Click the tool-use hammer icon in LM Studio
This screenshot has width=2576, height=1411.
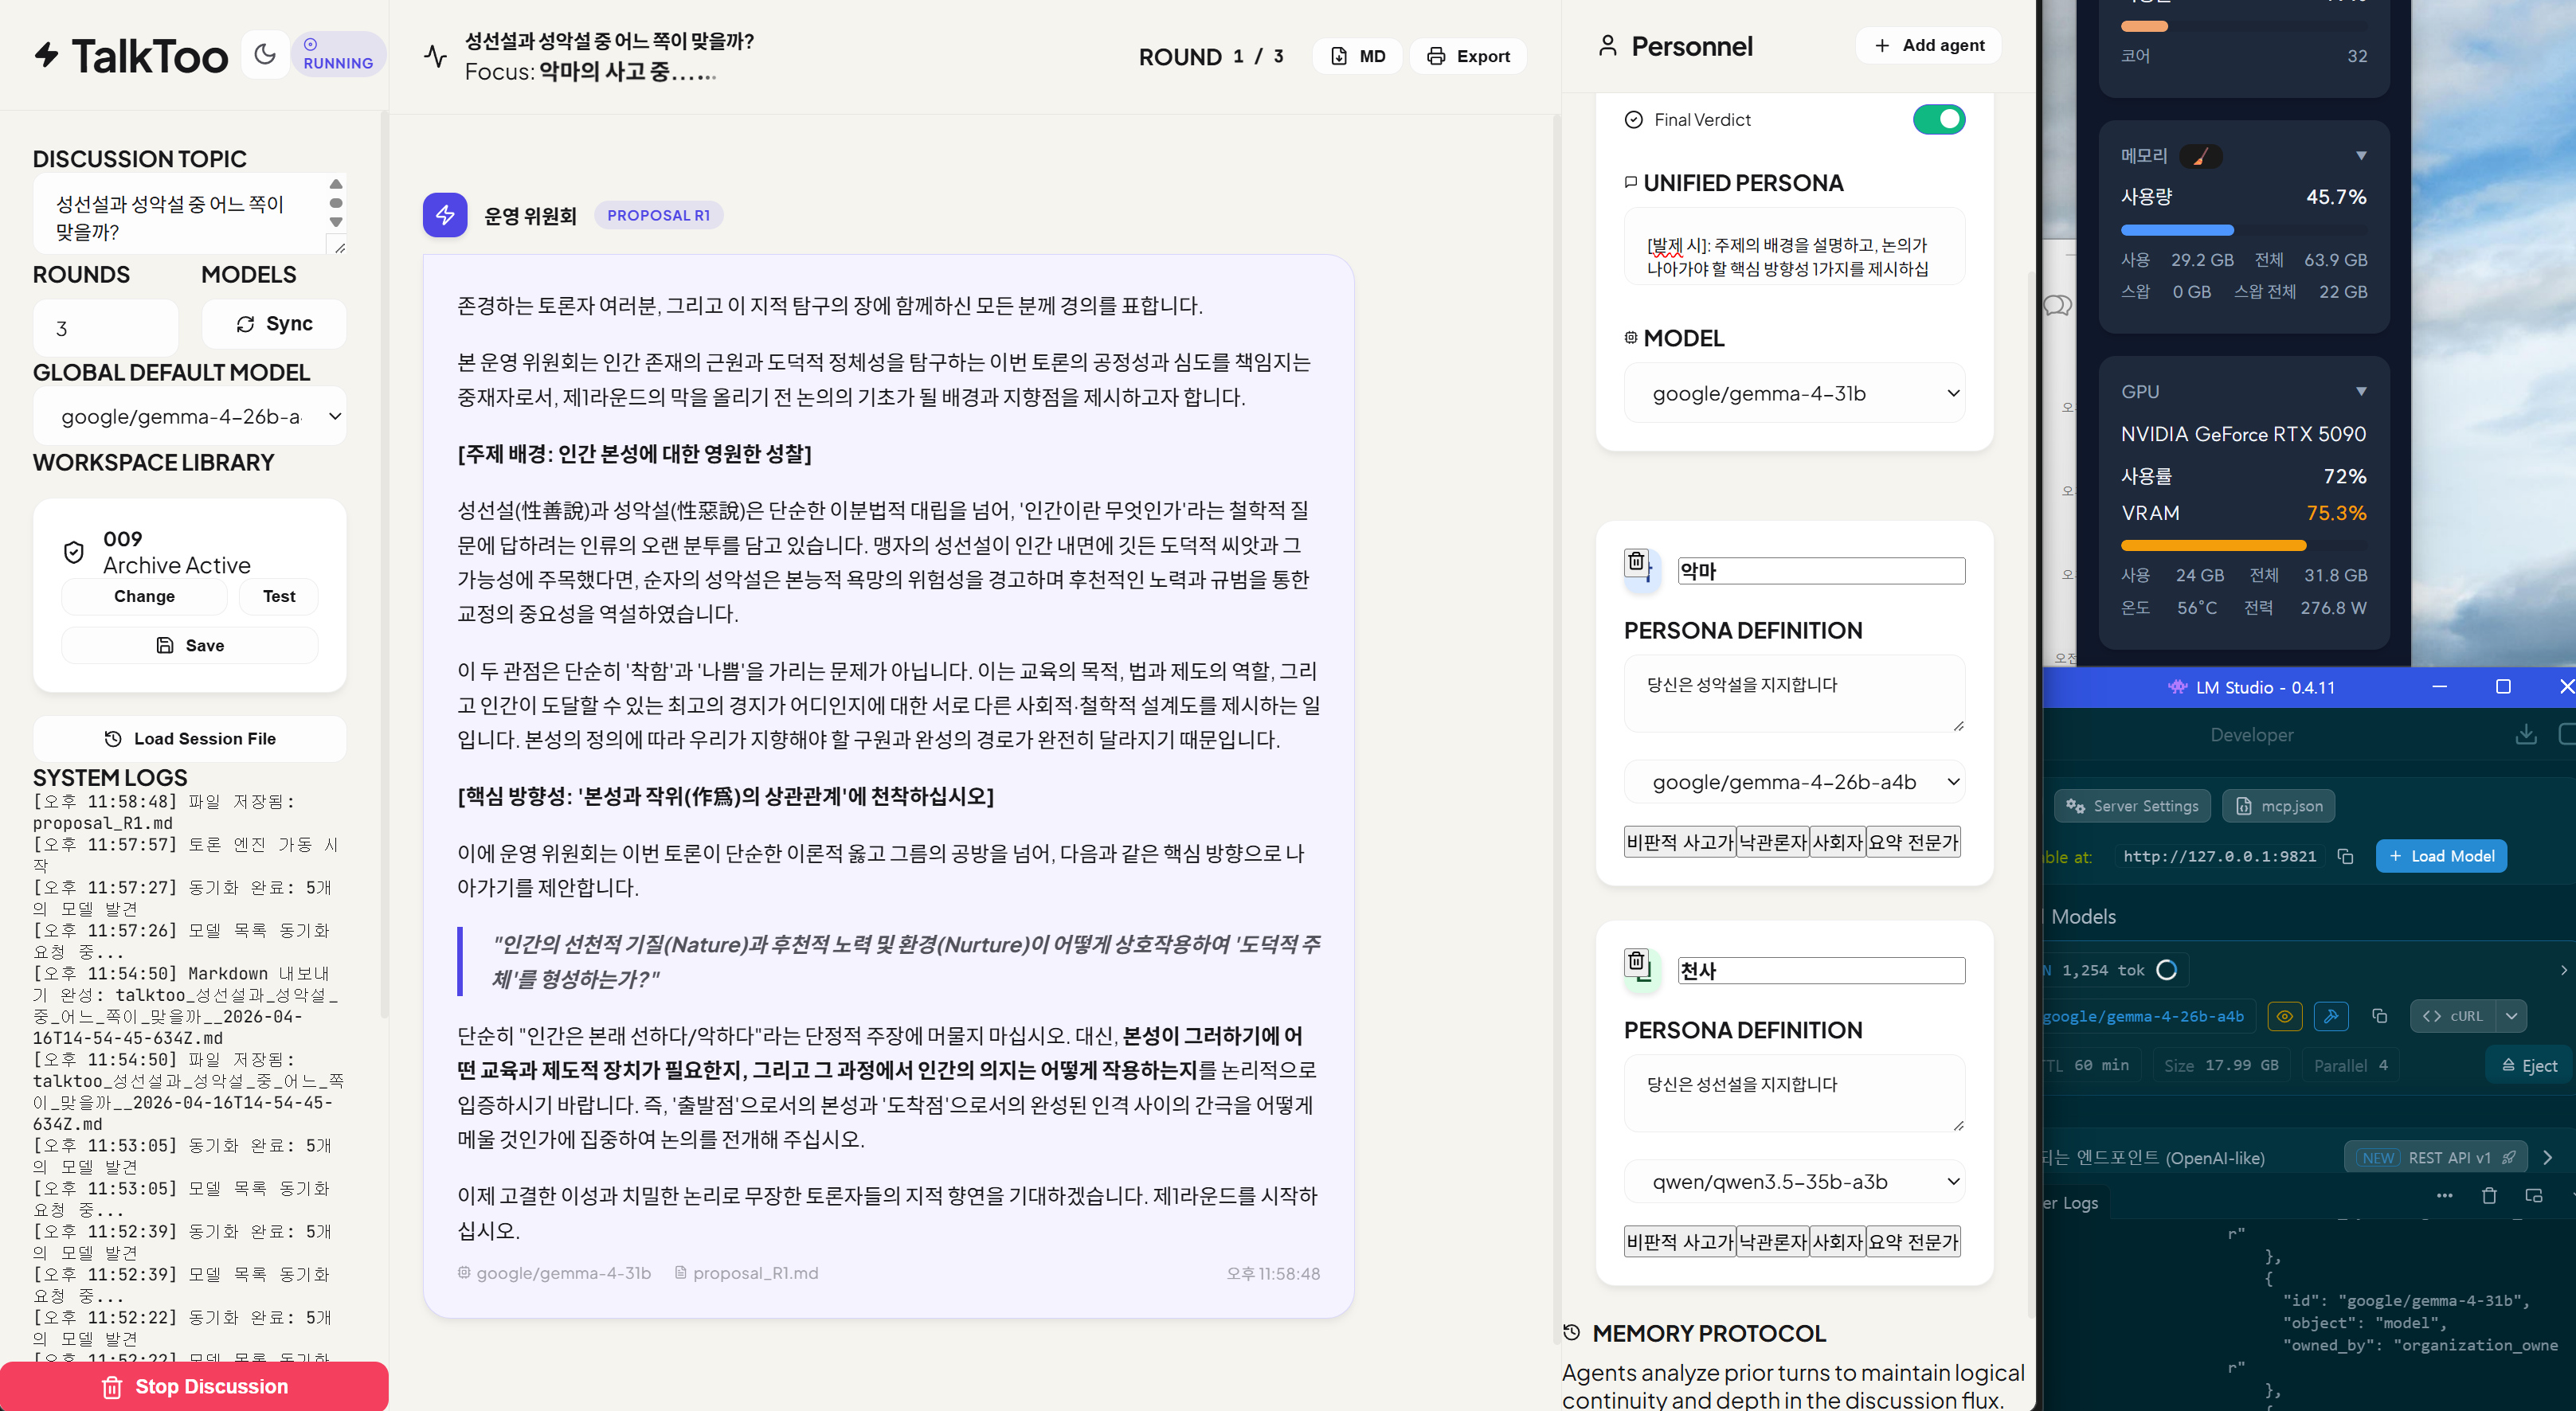coord(2331,1016)
